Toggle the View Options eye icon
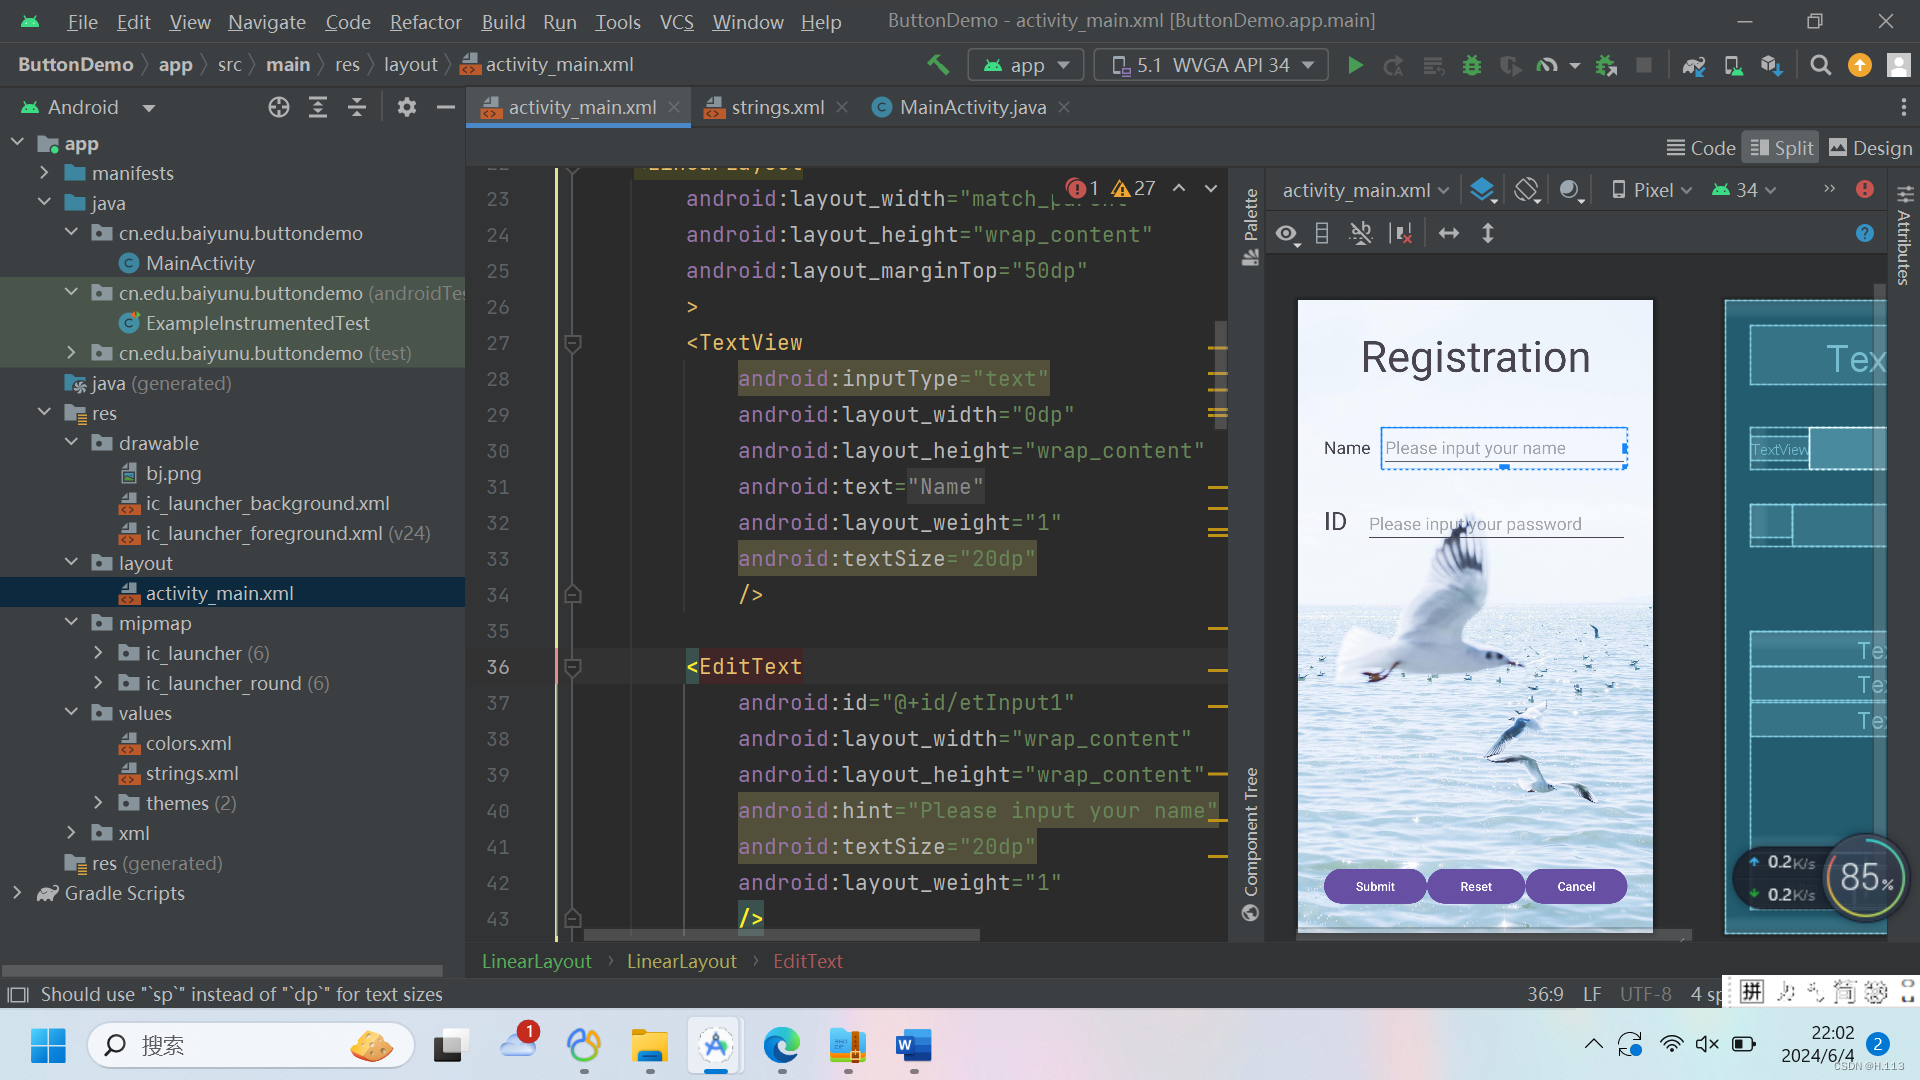 (1286, 234)
